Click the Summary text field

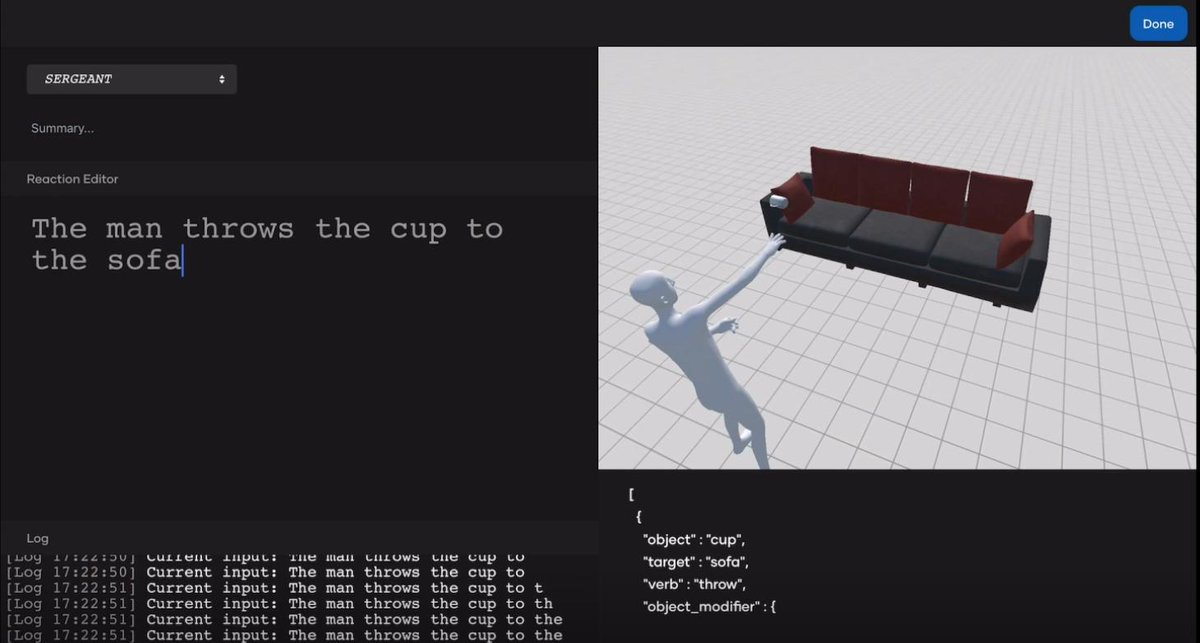tap(63, 128)
